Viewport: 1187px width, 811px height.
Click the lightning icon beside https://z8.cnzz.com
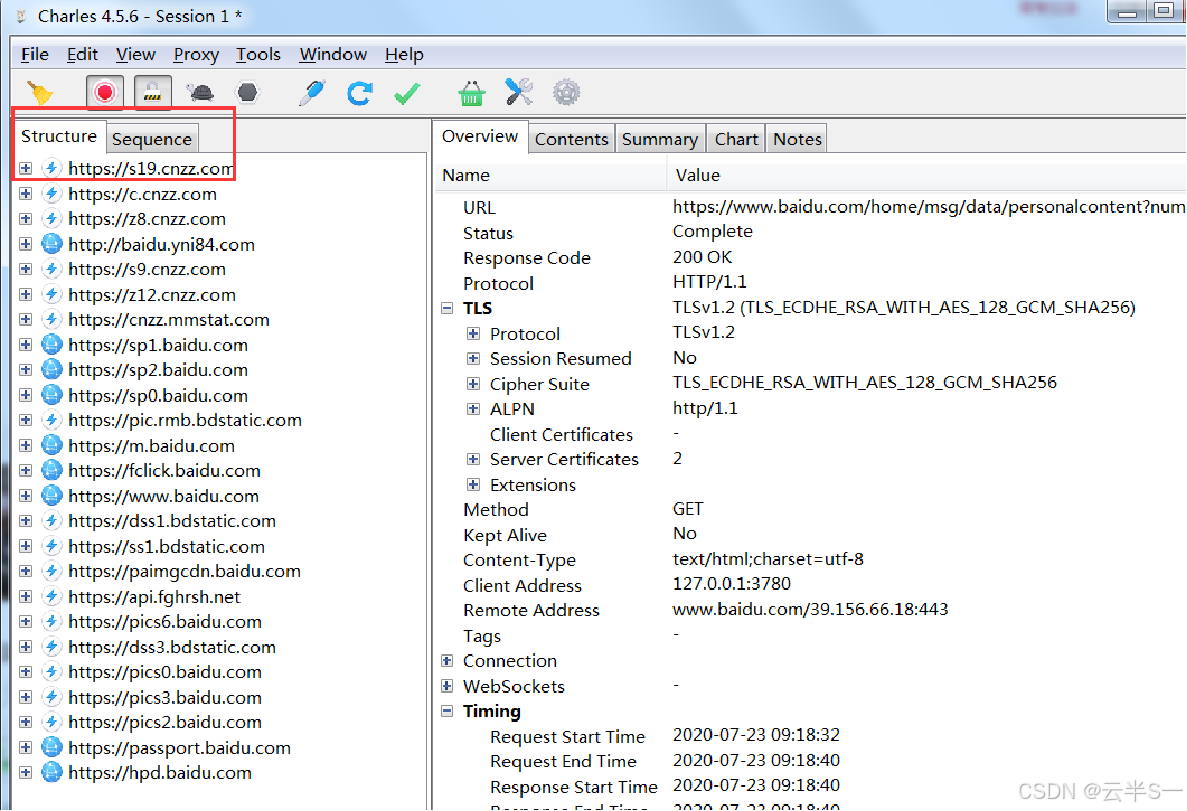point(51,219)
